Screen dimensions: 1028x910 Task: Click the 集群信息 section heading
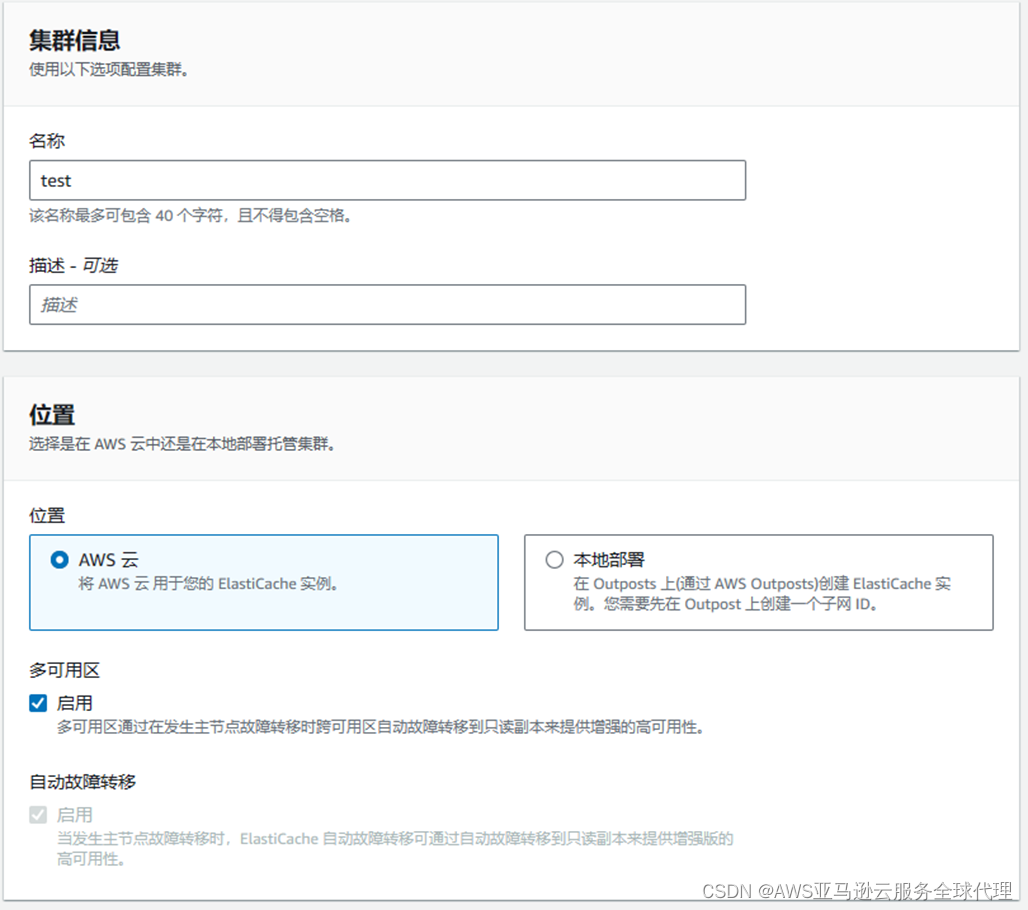[x=73, y=40]
